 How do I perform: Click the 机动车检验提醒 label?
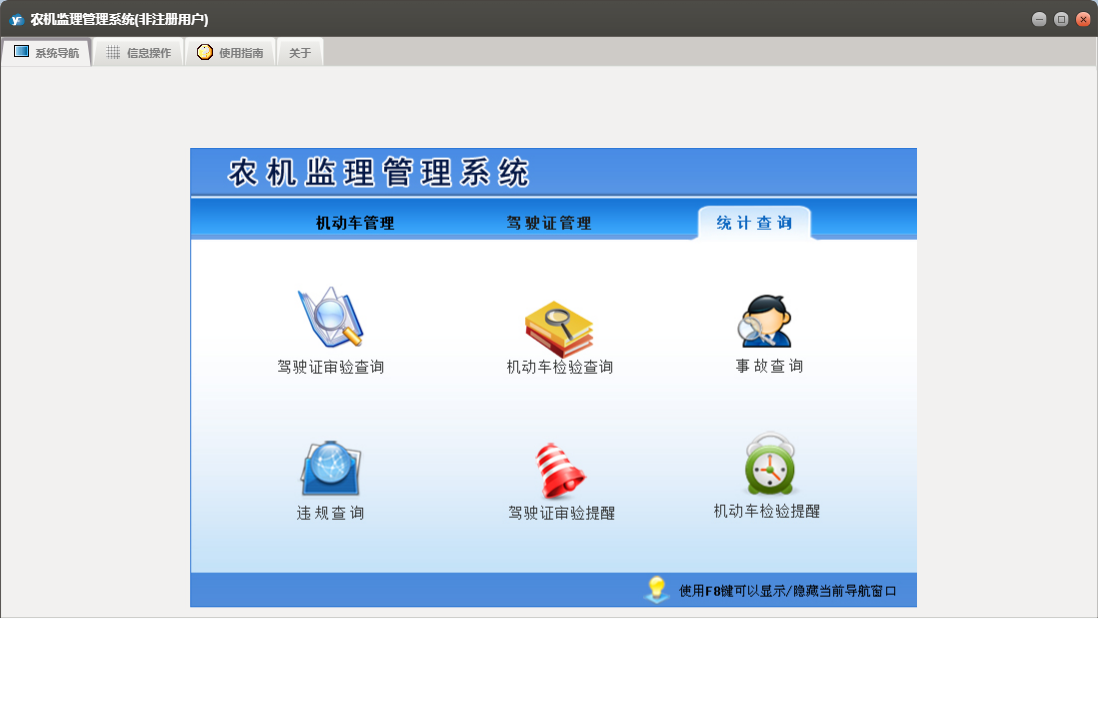point(767,511)
